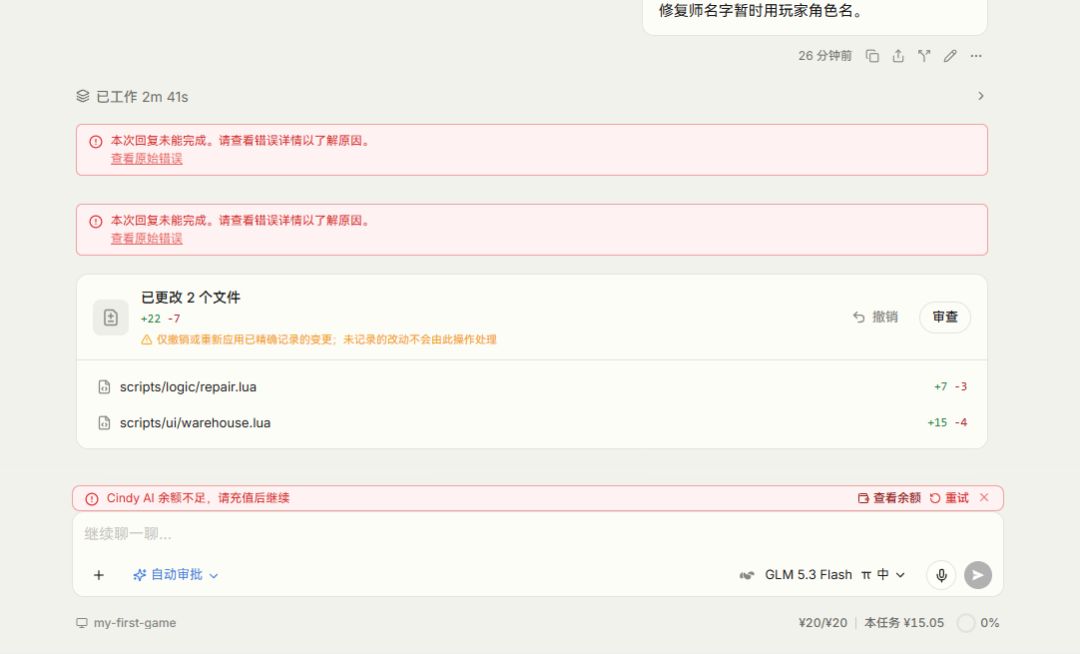Click 查看余额 in the balance warning
1080x654 pixels.
click(889, 498)
